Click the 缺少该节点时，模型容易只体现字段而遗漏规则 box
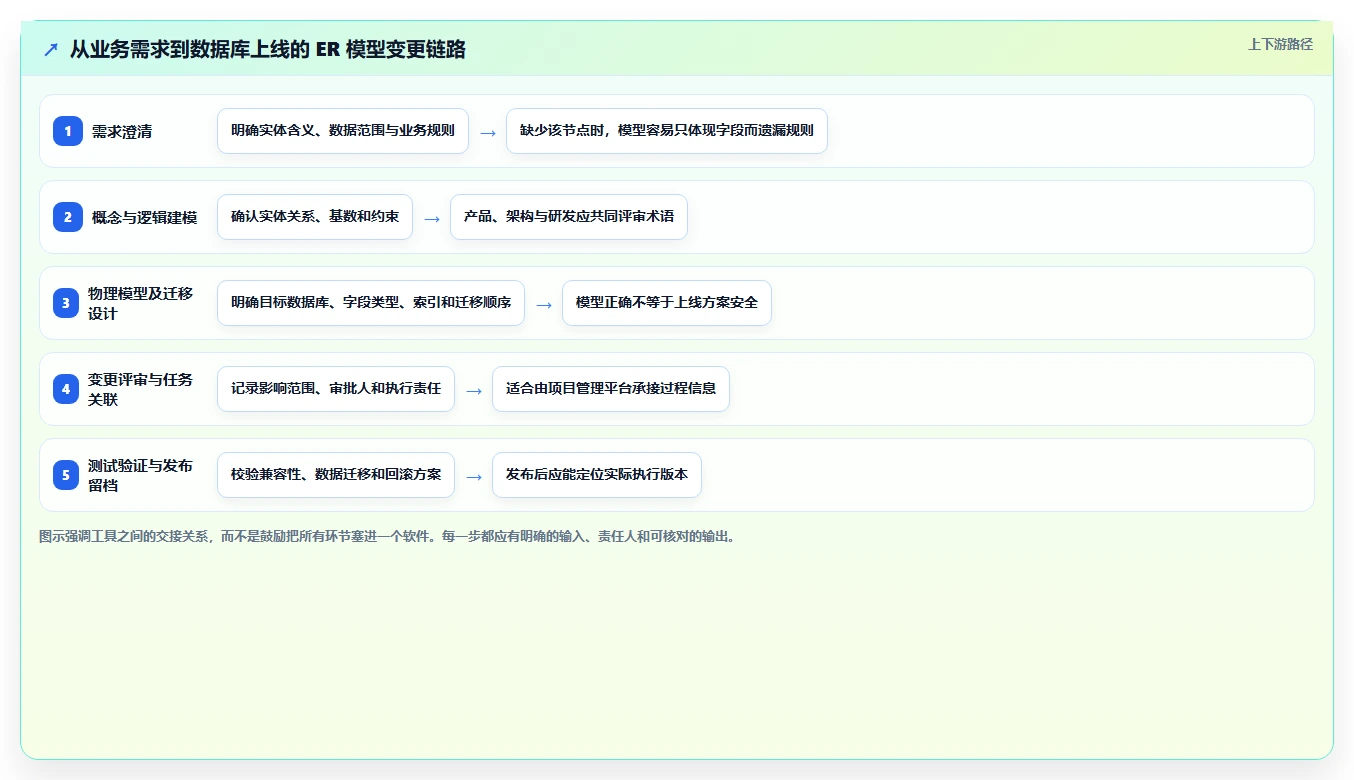This screenshot has width=1354, height=780. coord(667,131)
